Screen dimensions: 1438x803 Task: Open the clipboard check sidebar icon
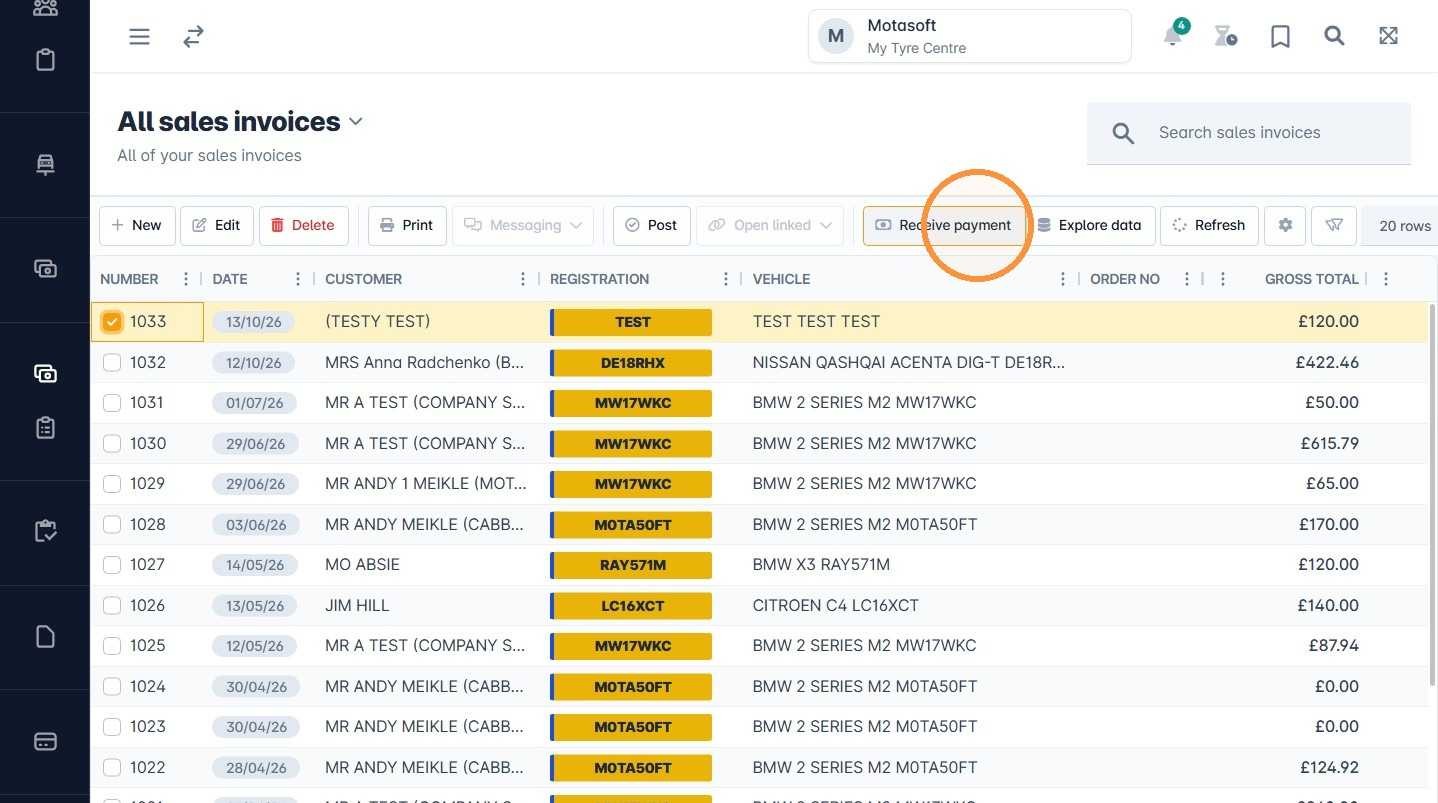pos(45,531)
